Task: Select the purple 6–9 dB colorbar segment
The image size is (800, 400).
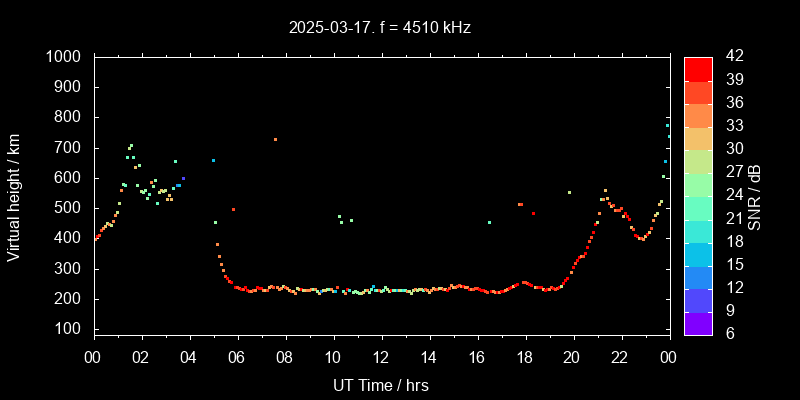Action: pyautogui.click(x=698, y=322)
